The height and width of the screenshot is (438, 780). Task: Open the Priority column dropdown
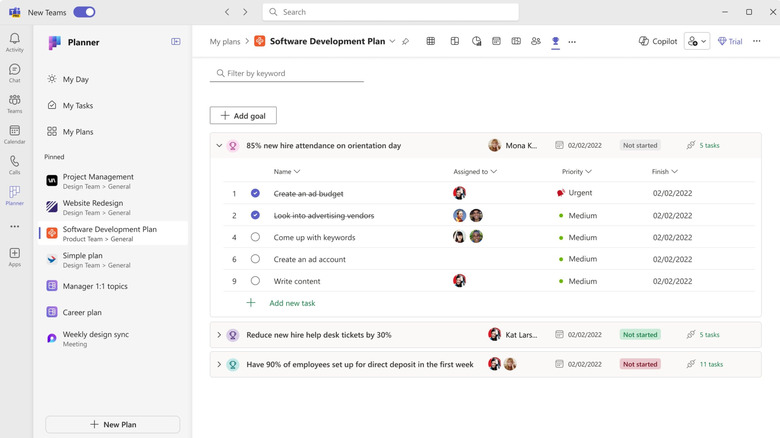587,172
